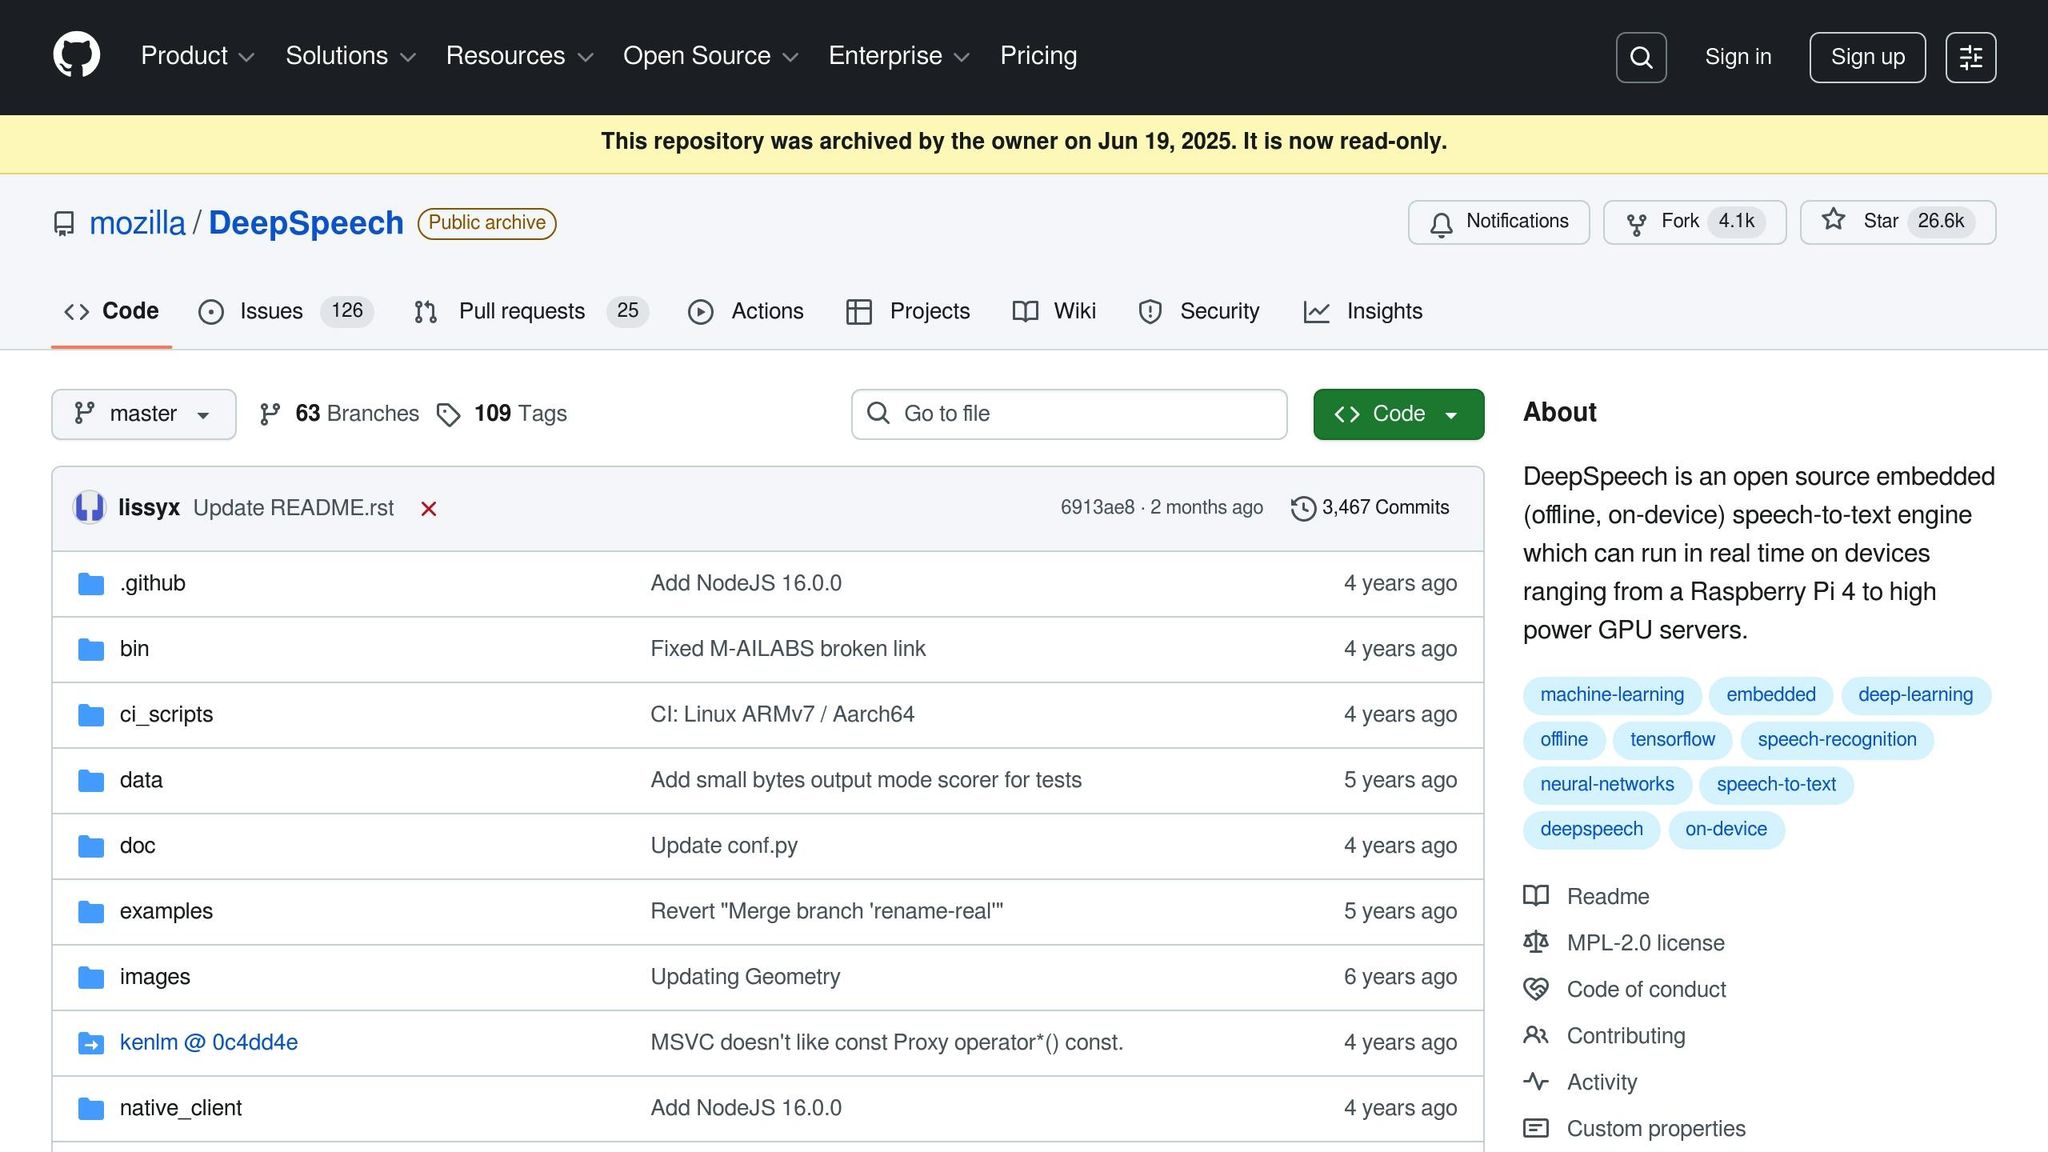Select the Code tab

111,312
